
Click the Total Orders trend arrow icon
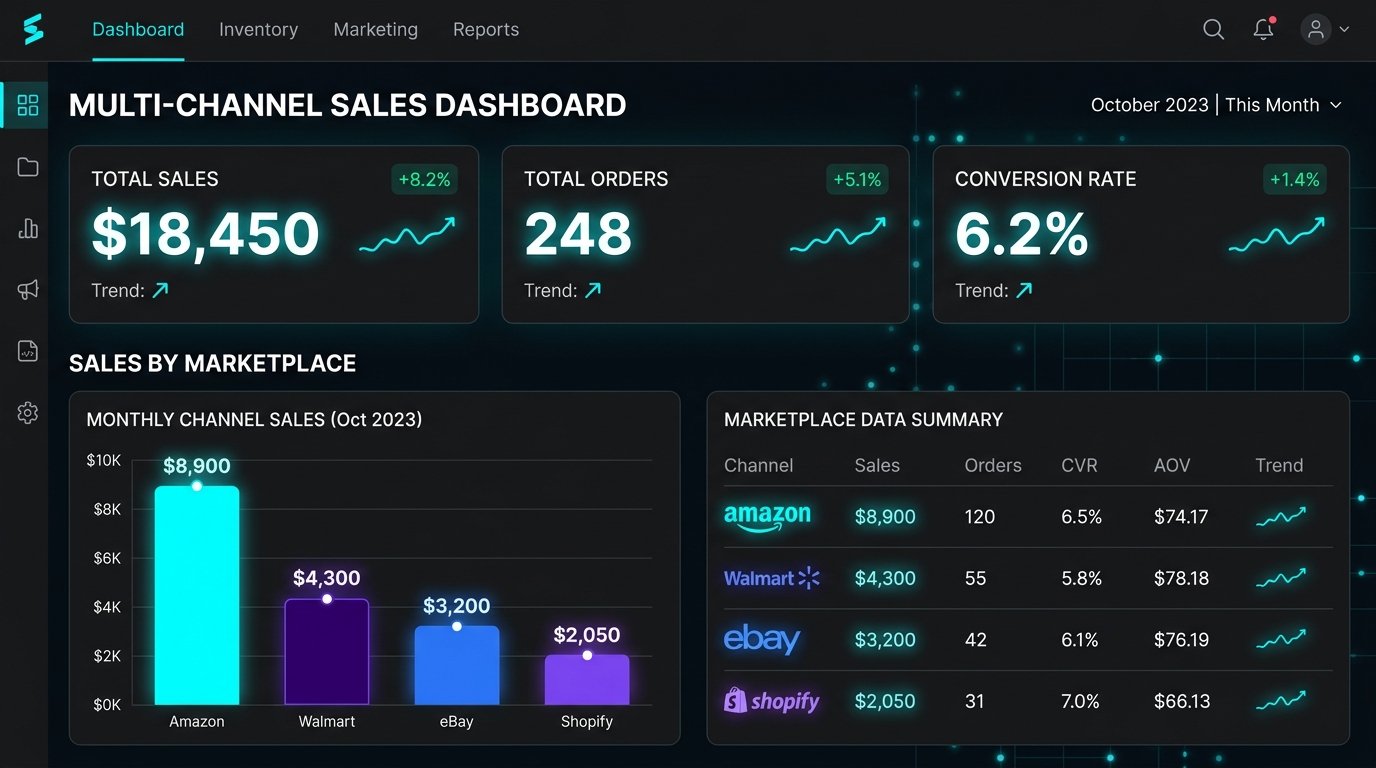593,290
